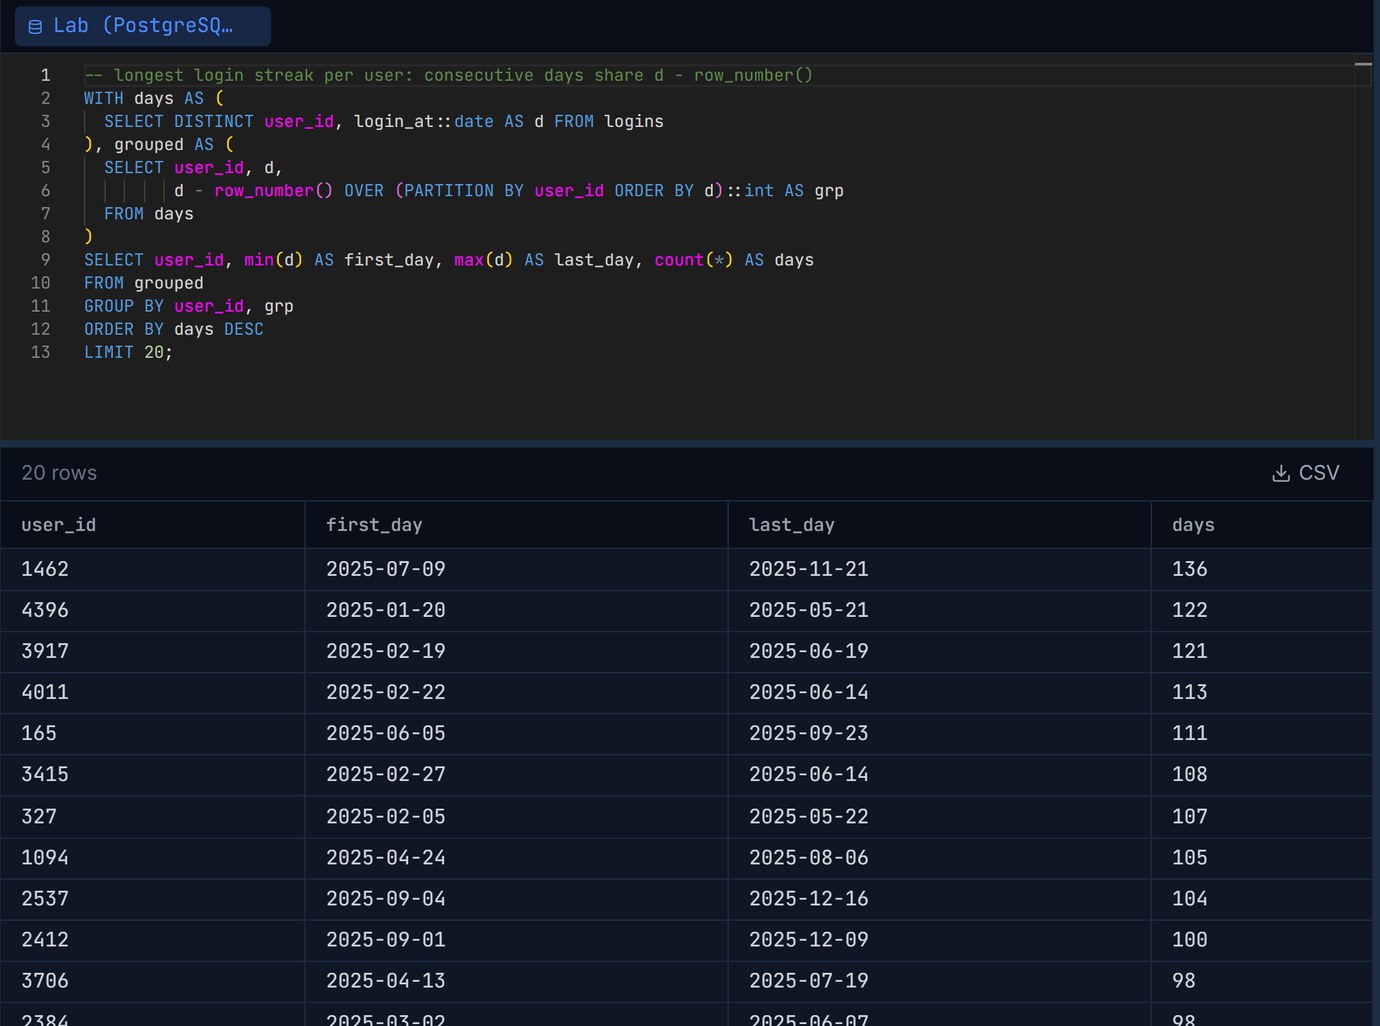
Task: Click the download icon beside CSV
Action: pyautogui.click(x=1281, y=473)
